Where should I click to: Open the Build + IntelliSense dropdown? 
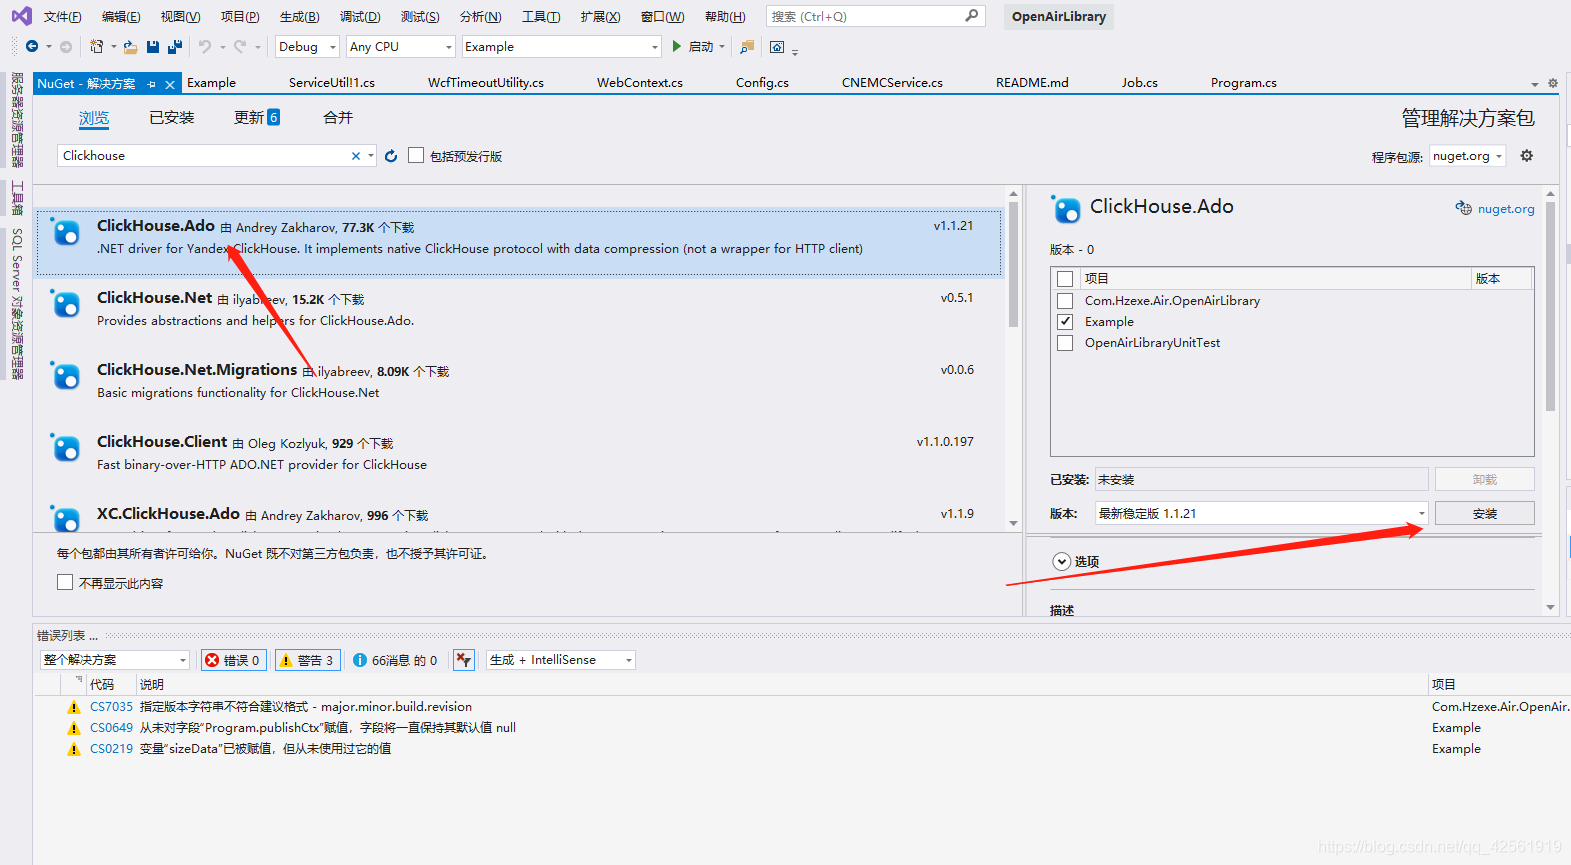click(x=561, y=660)
